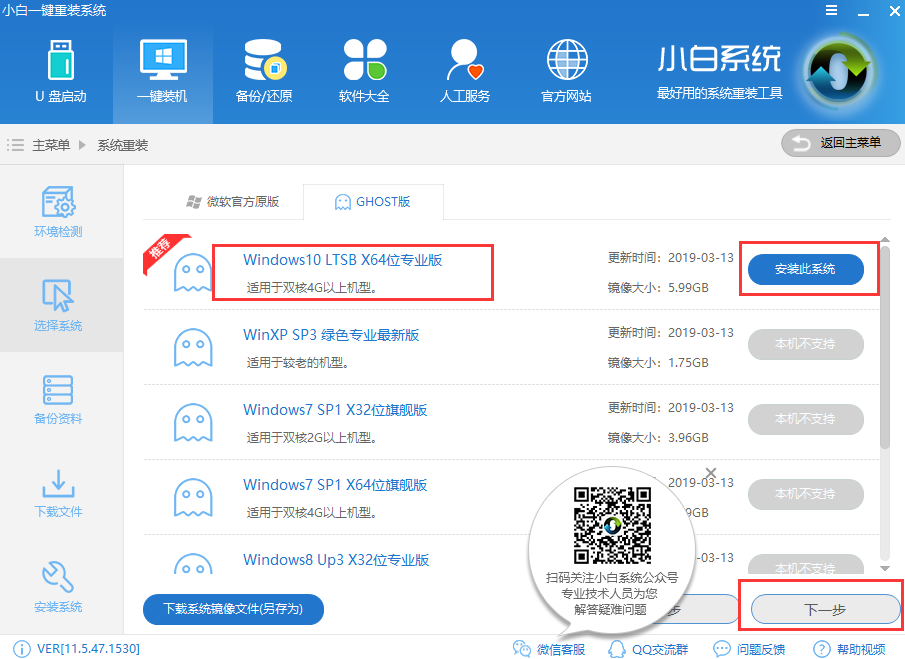Close the QR code popup bubble
The height and width of the screenshot is (659, 905).
711,474
